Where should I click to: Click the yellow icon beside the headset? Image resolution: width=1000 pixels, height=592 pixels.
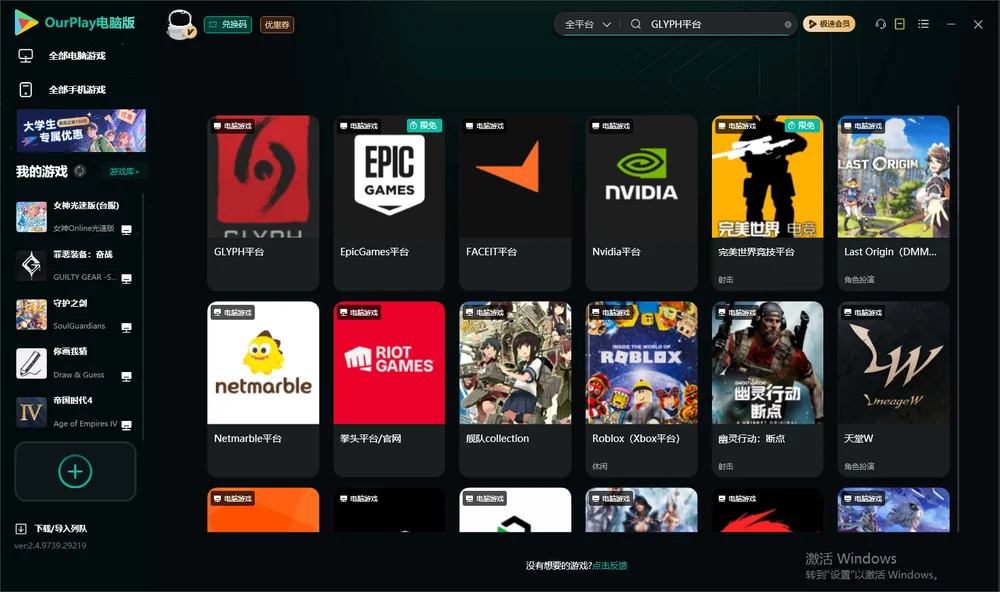pyautogui.click(x=900, y=24)
